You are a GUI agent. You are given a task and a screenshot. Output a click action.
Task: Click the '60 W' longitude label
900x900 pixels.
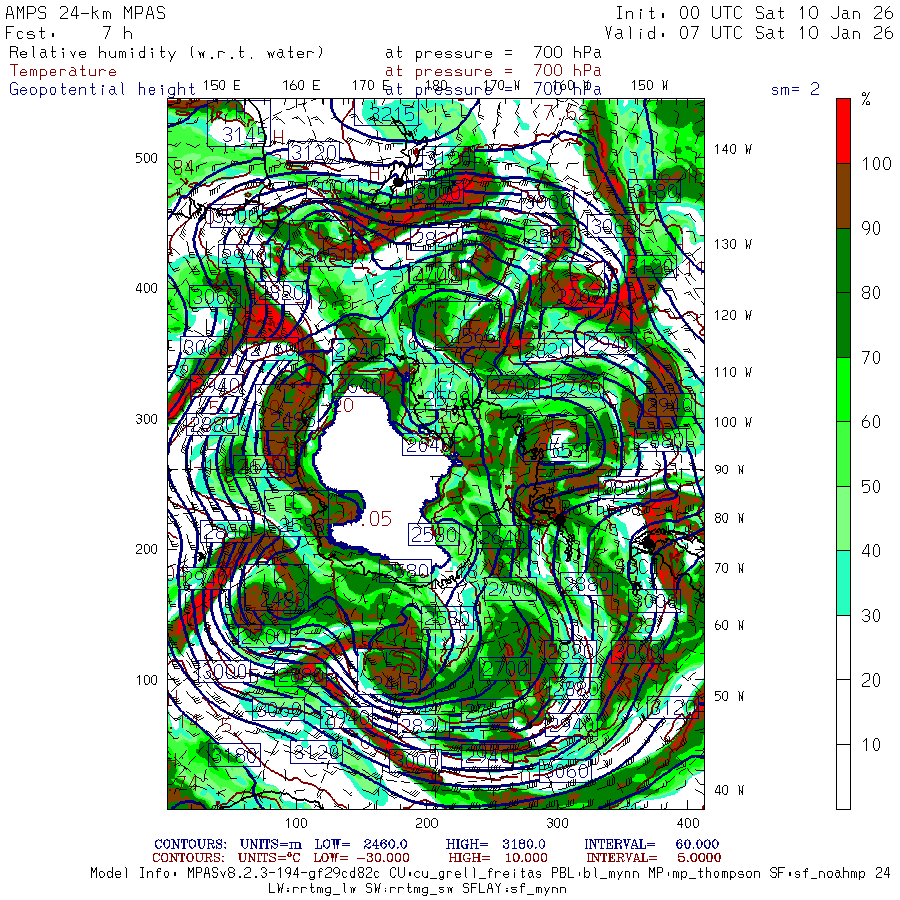tap(729, 625)
